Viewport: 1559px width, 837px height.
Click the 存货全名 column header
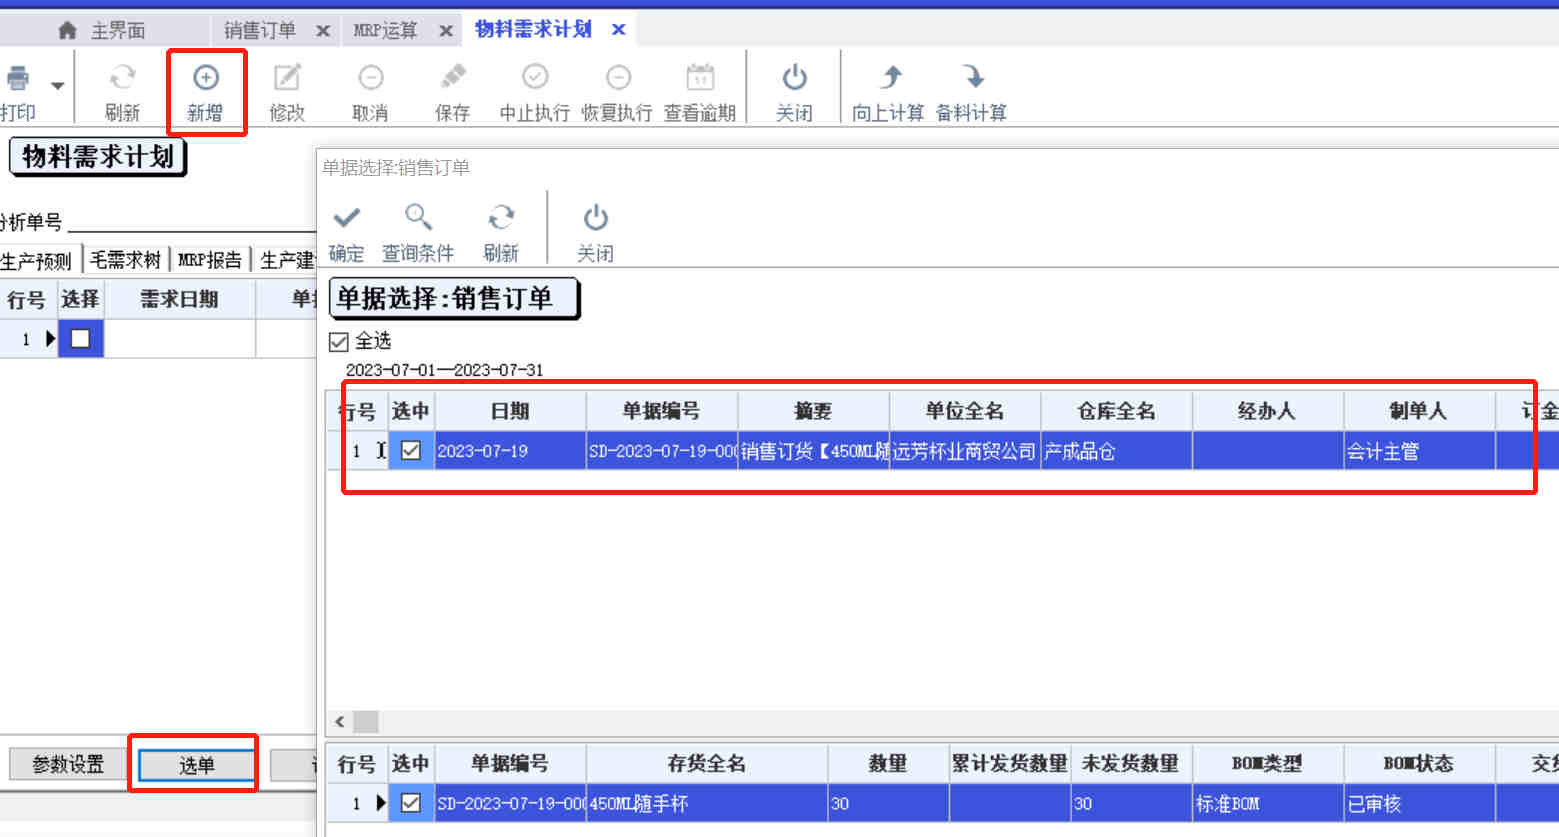coord(706,763)
